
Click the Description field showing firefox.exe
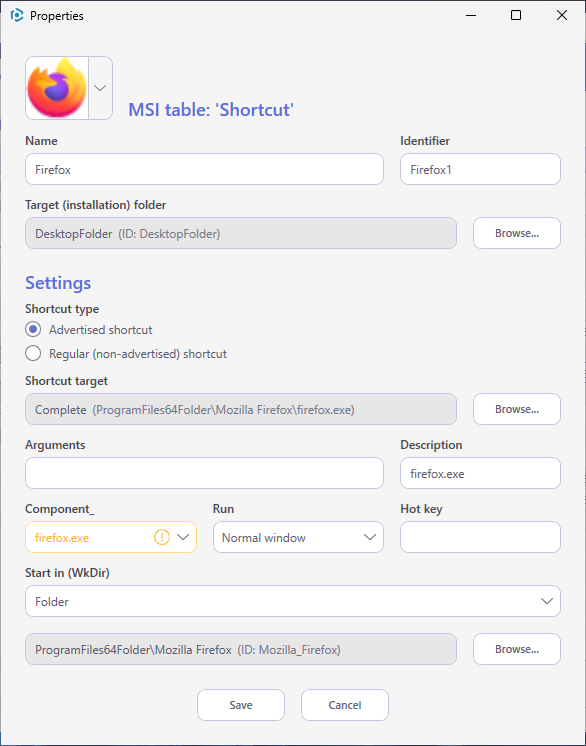click(x=480, y=473)
